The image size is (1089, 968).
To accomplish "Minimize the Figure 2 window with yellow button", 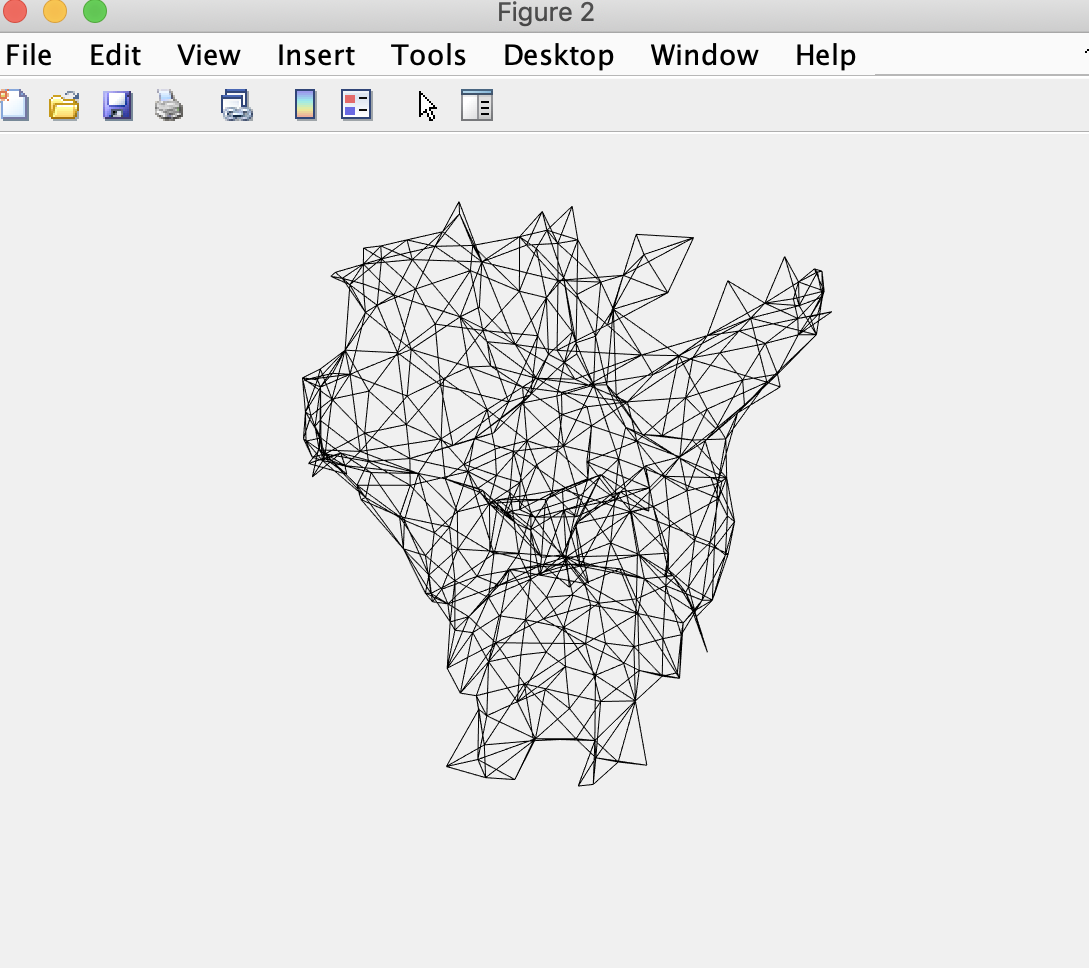I will [x=54, y=12].
